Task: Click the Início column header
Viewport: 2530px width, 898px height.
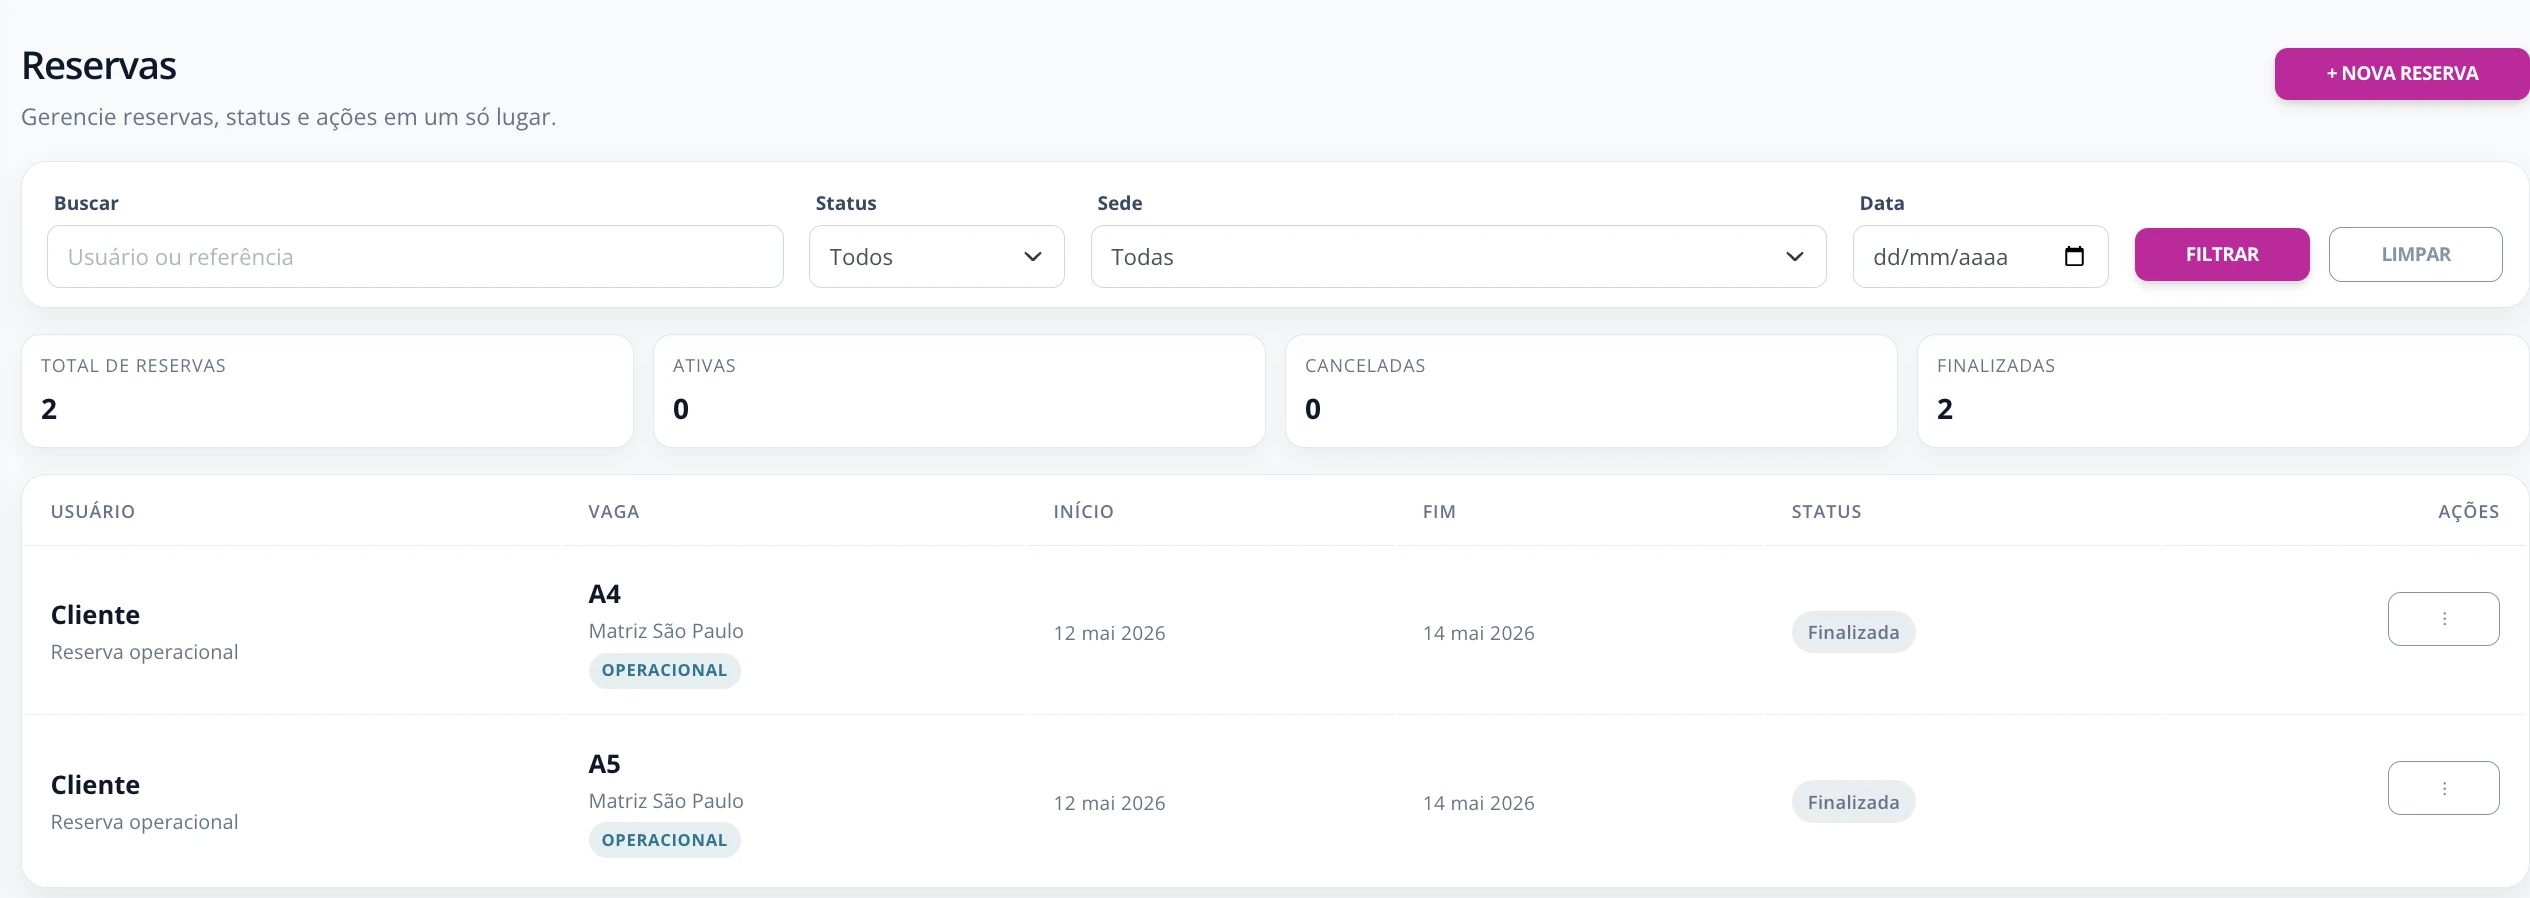Action: 1083,512
